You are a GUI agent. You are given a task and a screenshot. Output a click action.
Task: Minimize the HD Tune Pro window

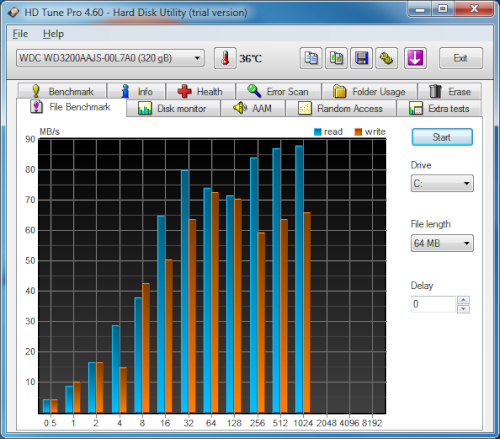(420, 9)
